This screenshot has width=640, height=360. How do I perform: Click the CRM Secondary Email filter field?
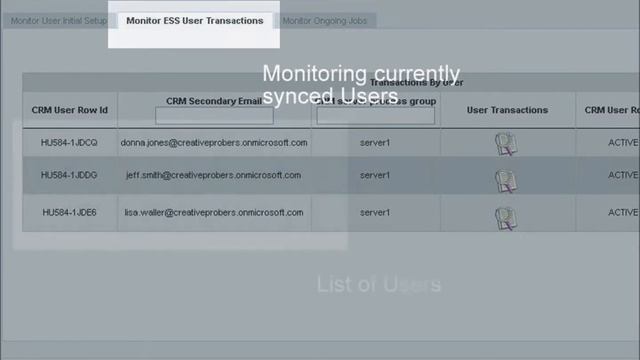pyautogui.click(x=214, y=116)
